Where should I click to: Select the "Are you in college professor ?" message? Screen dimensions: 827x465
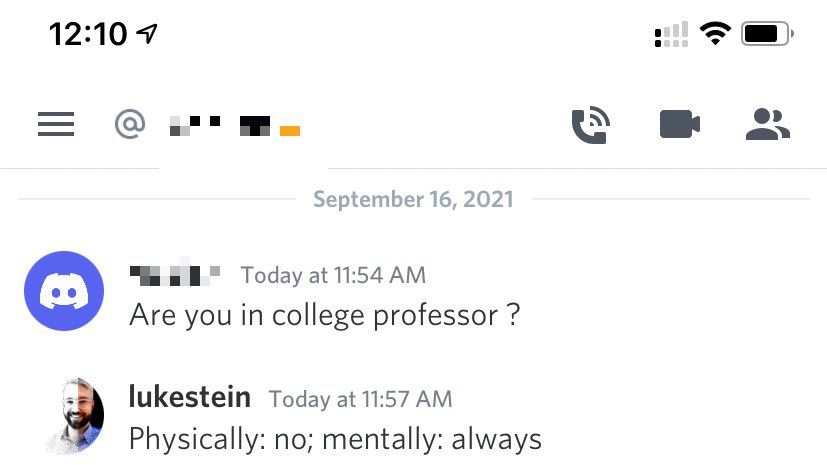click(325, 315)
